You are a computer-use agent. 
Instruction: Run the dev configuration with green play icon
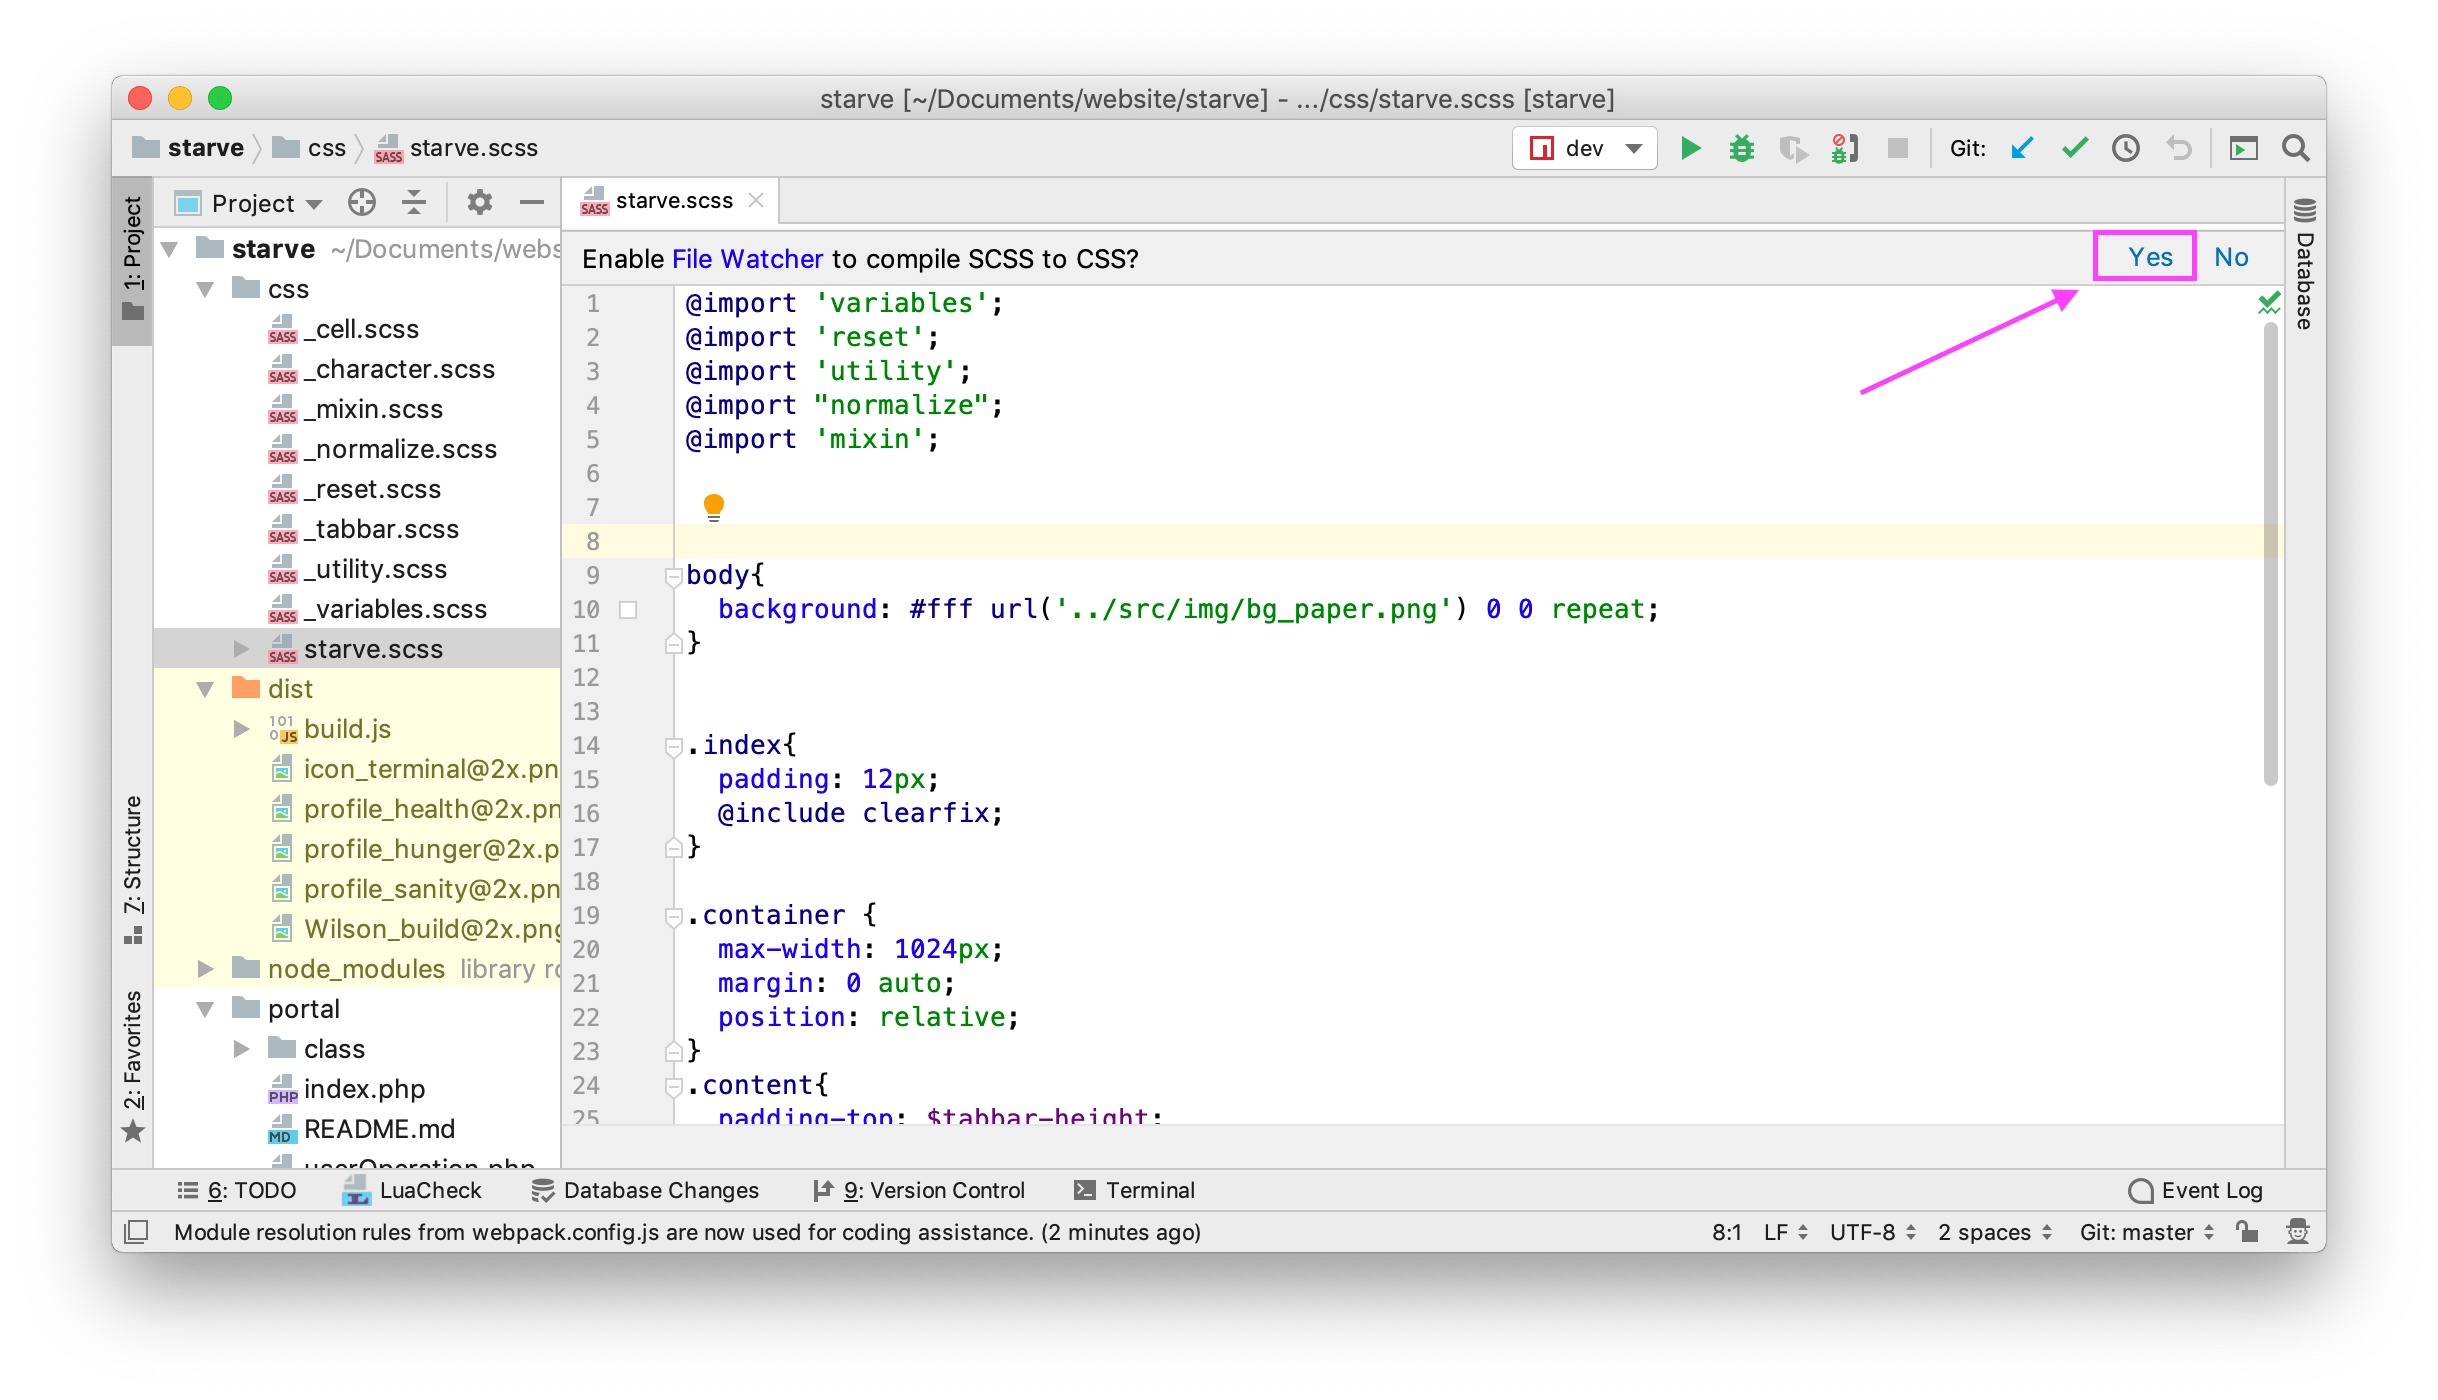(1690, 149)
